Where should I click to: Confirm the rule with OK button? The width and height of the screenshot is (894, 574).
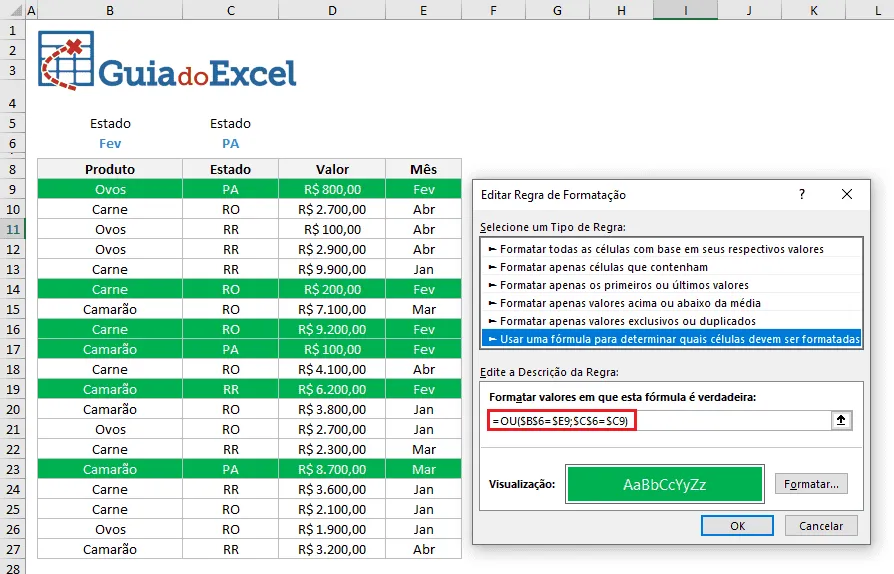[x=737, y=526]
